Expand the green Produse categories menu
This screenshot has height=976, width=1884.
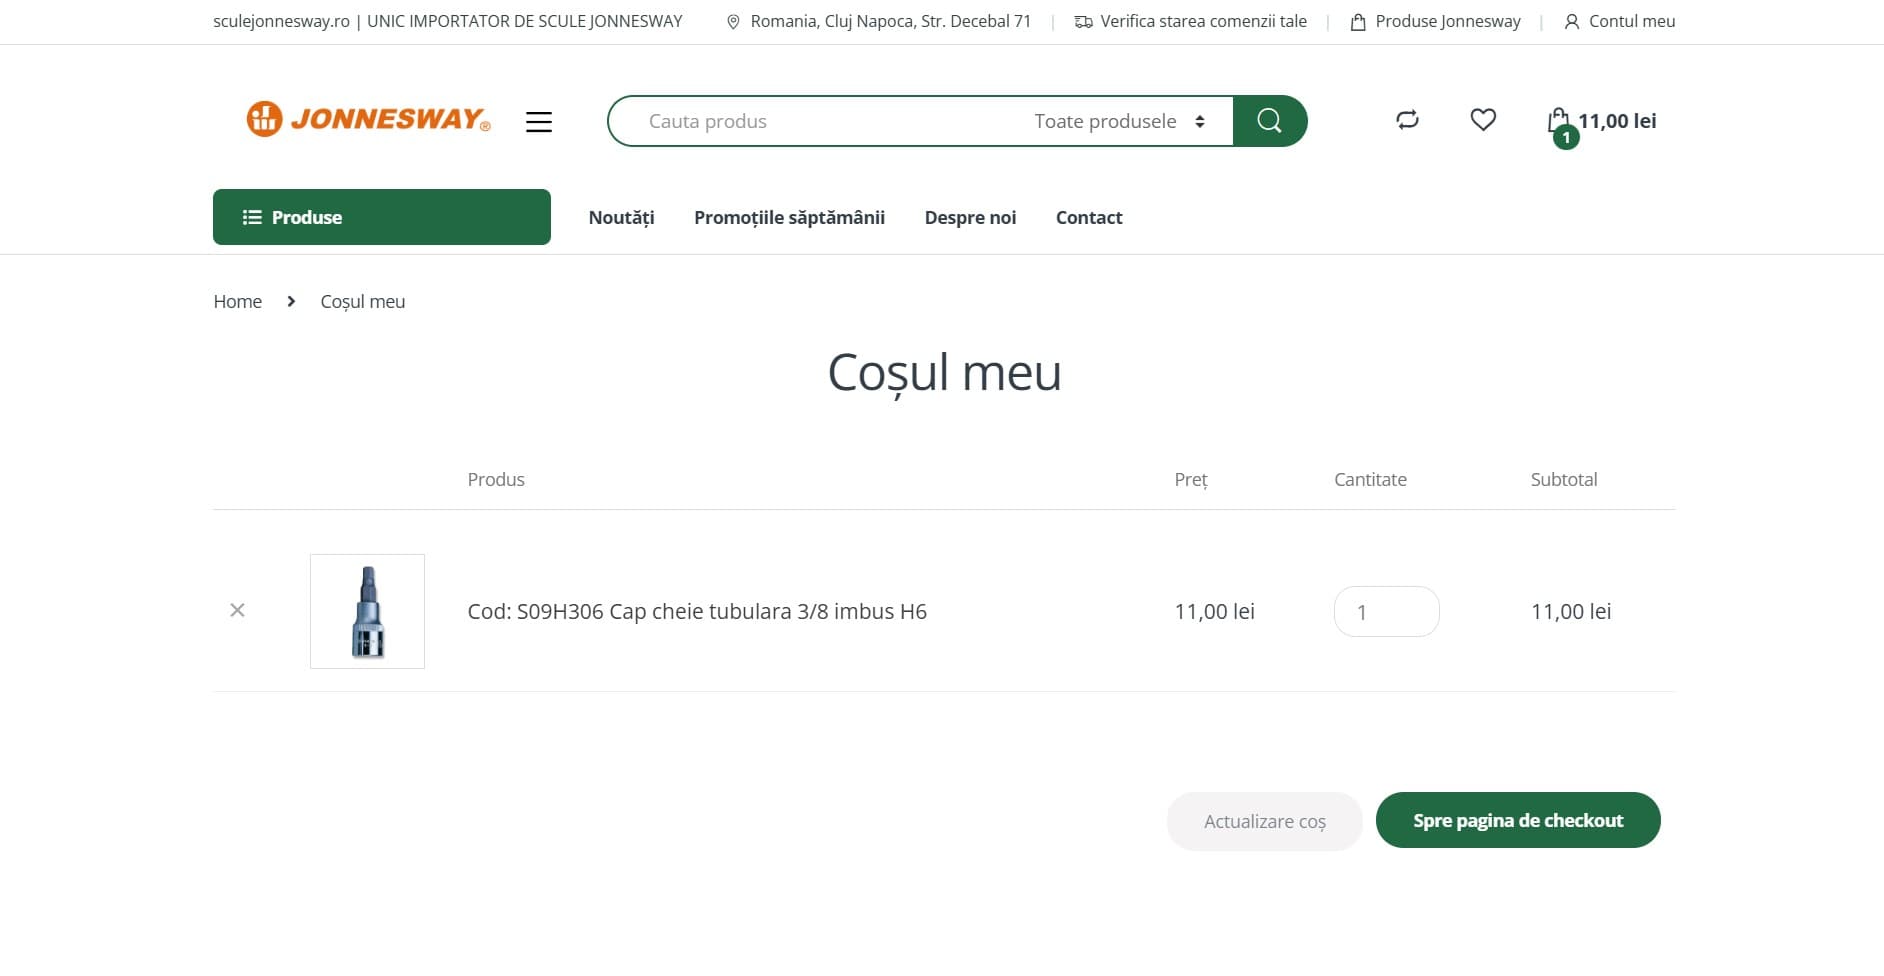[382, 217]
